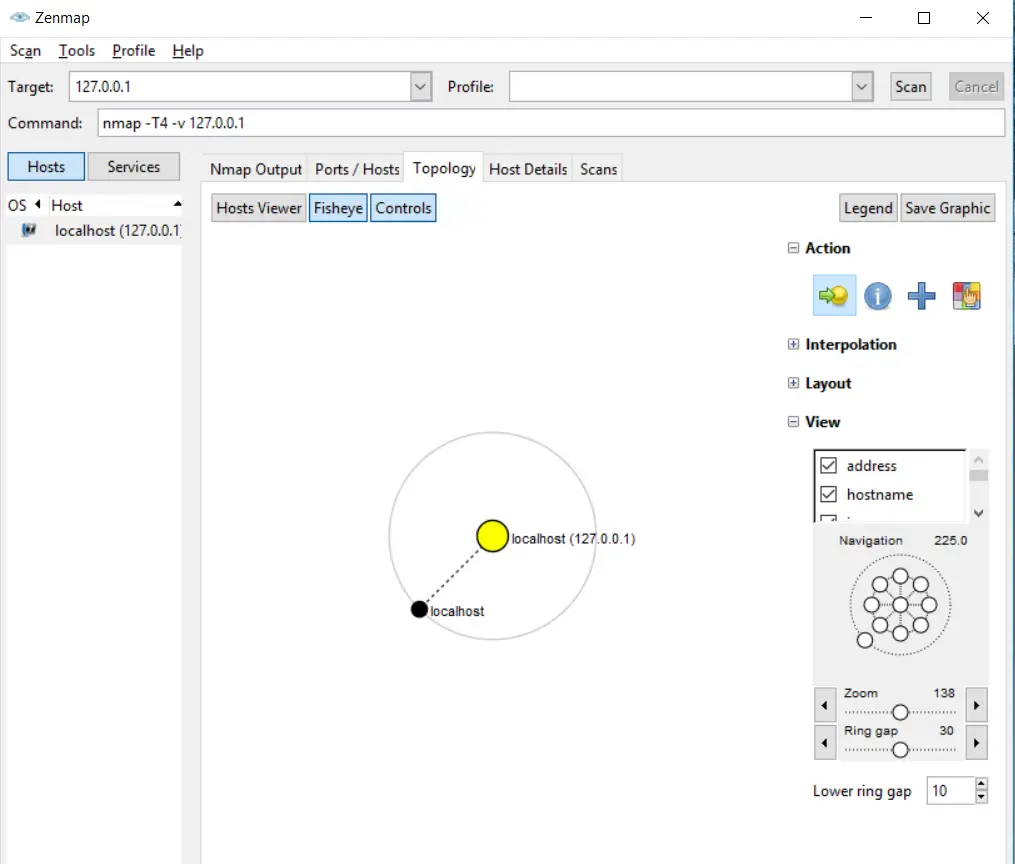Select the Change focus action icon

pyautogui.click(x=834, y=296)
